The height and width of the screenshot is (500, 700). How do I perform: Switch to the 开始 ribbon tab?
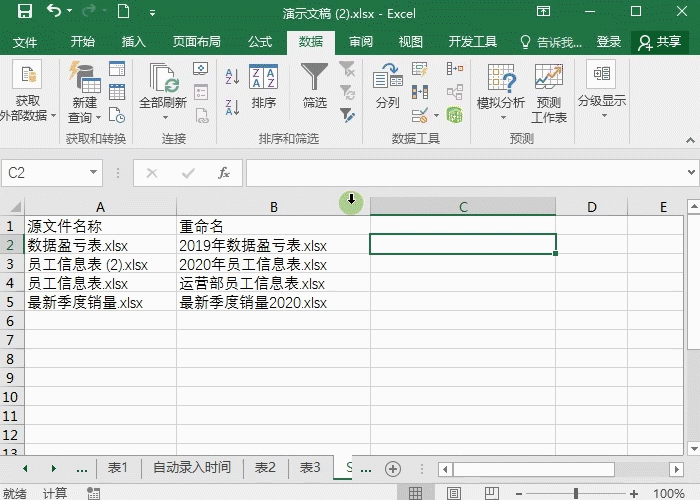(x=83, y=42)
